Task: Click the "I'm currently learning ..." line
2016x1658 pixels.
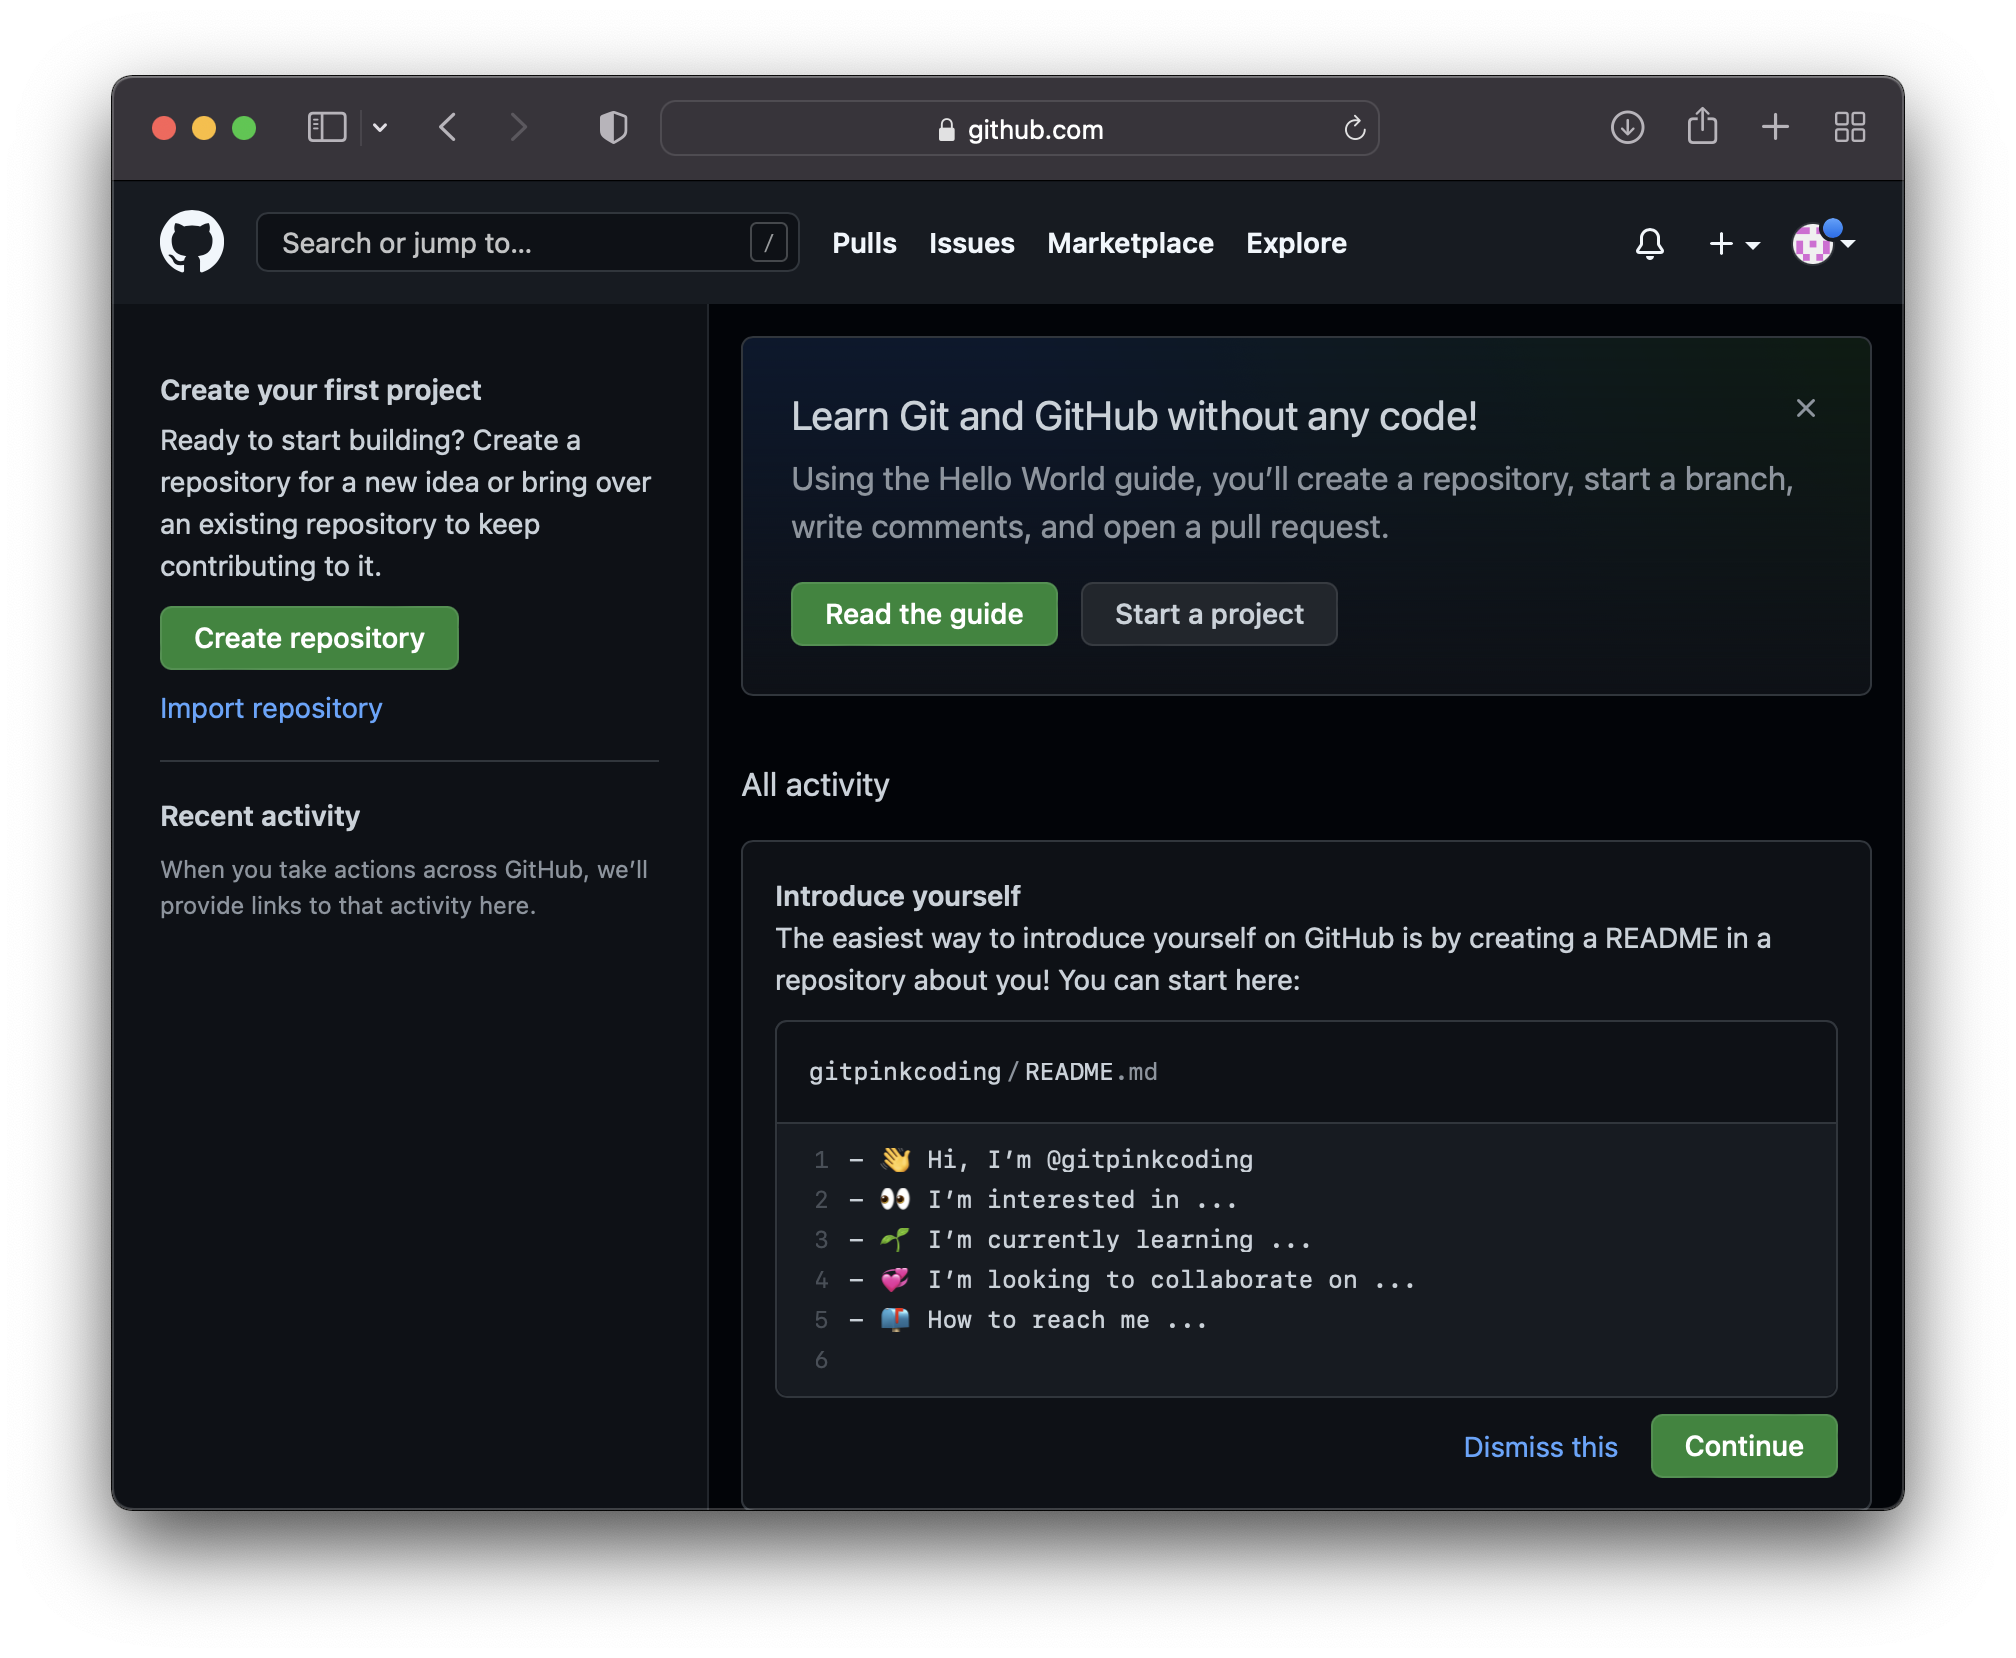Action: coord(1119,1240)
